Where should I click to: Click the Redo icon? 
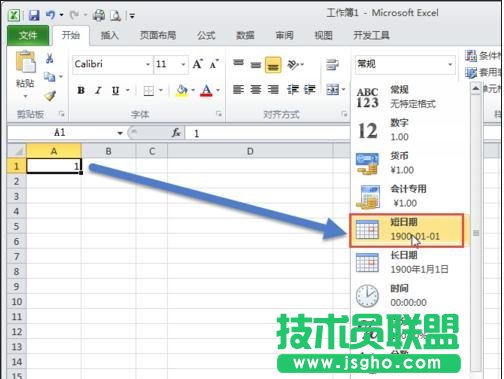(x=74, y=15)
